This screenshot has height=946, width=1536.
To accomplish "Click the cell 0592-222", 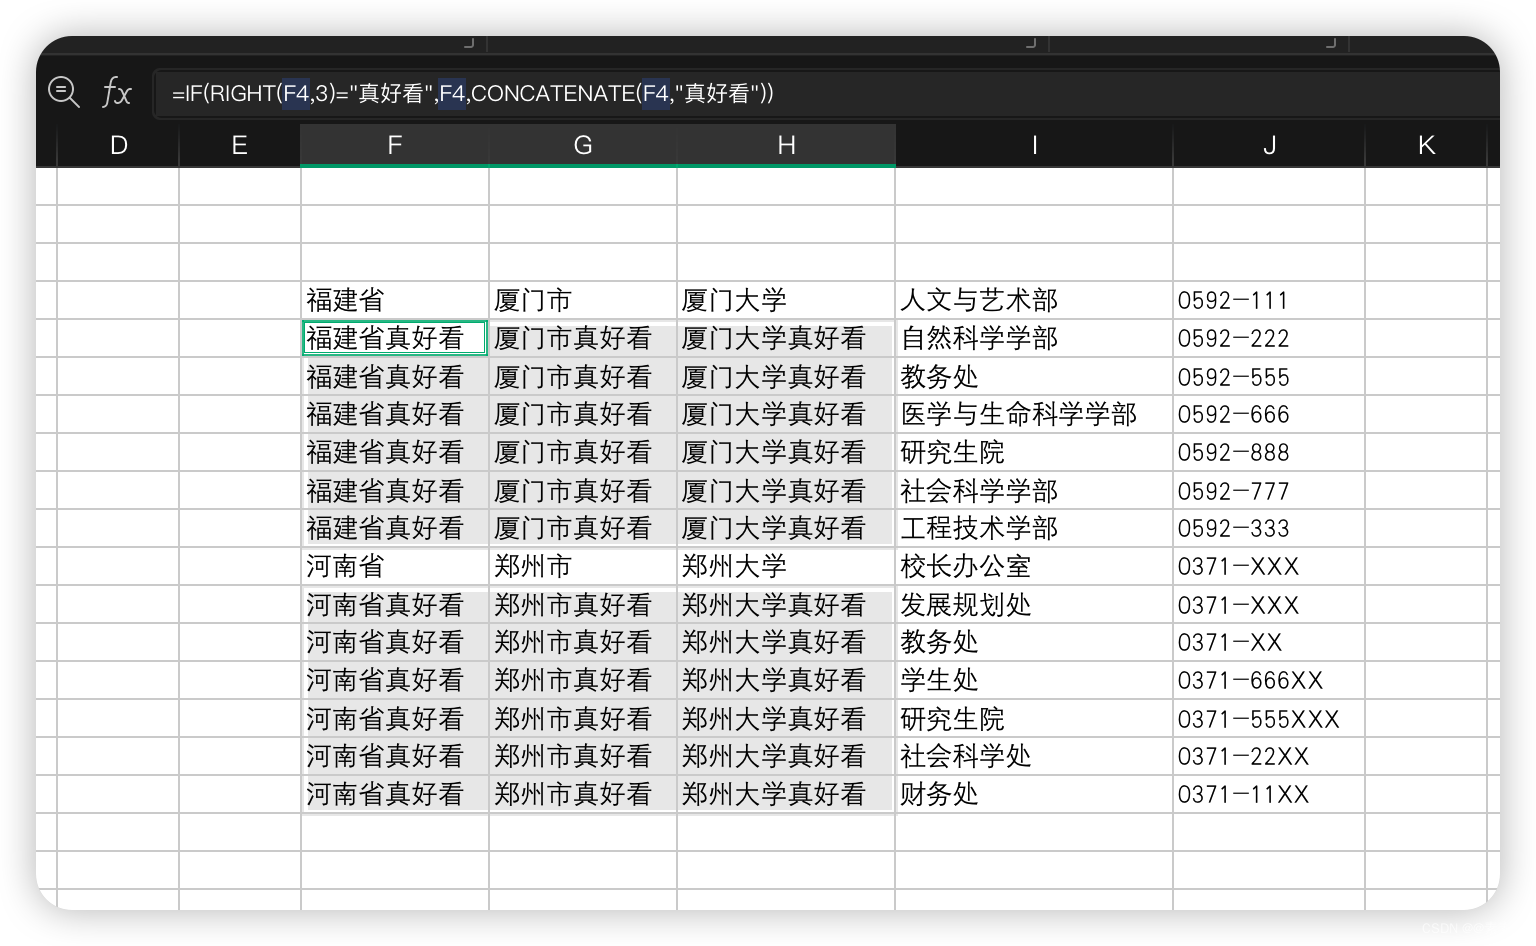I will 1269,338.
